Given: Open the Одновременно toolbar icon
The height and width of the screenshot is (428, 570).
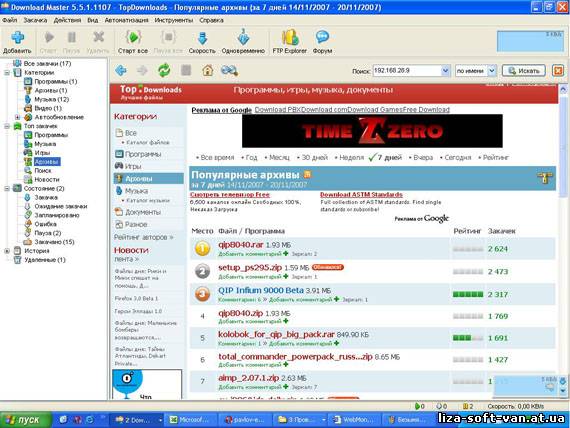Looking at the screenshot, I should [243, 37].
